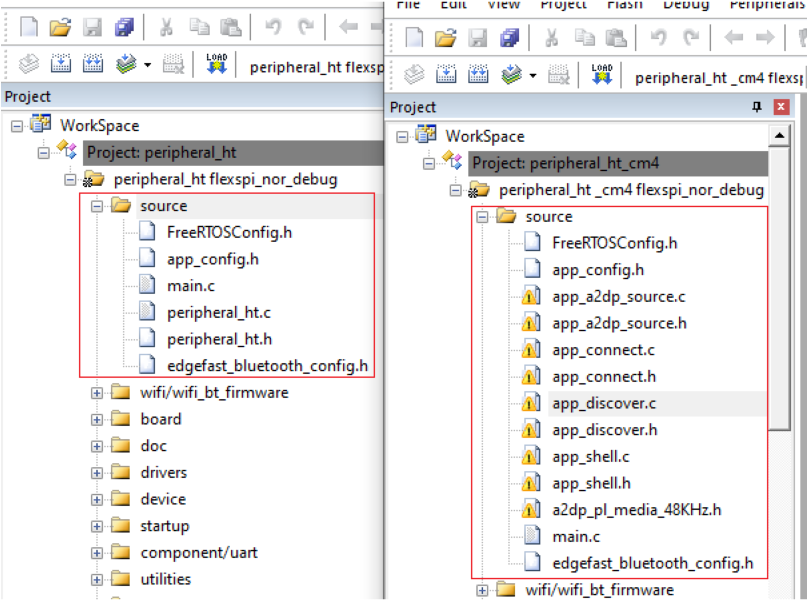Click Save All icon in left window toolbar
The image size is (808, 603).
click(x=125, y=27)
